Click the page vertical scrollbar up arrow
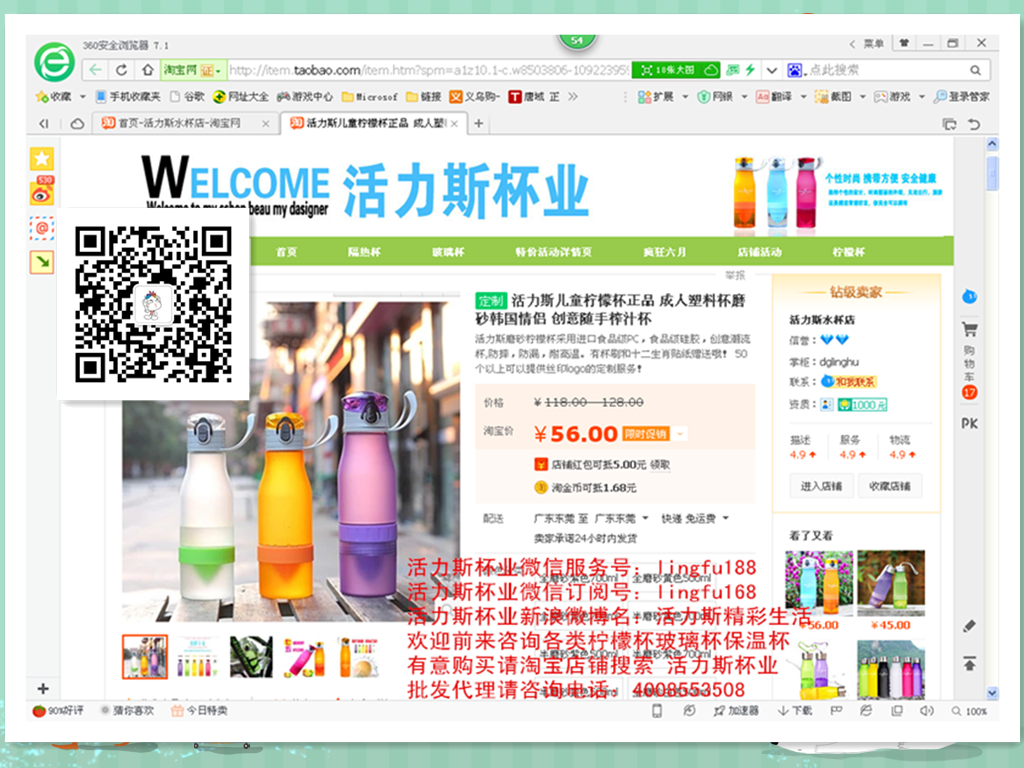1024x768 pixels. click(x=992, y=144)
